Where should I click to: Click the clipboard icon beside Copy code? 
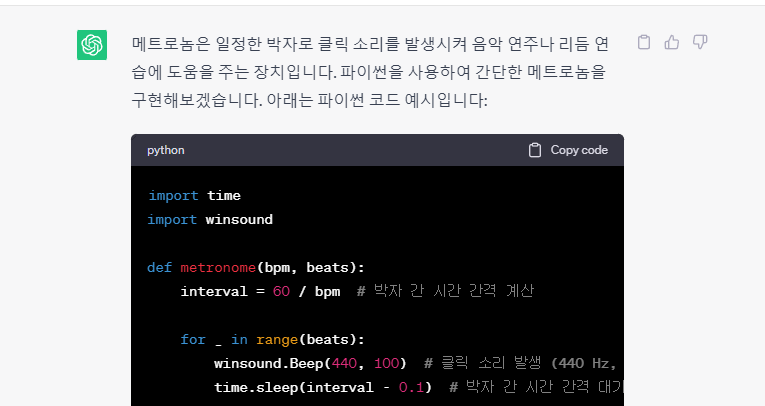[535, 150]
